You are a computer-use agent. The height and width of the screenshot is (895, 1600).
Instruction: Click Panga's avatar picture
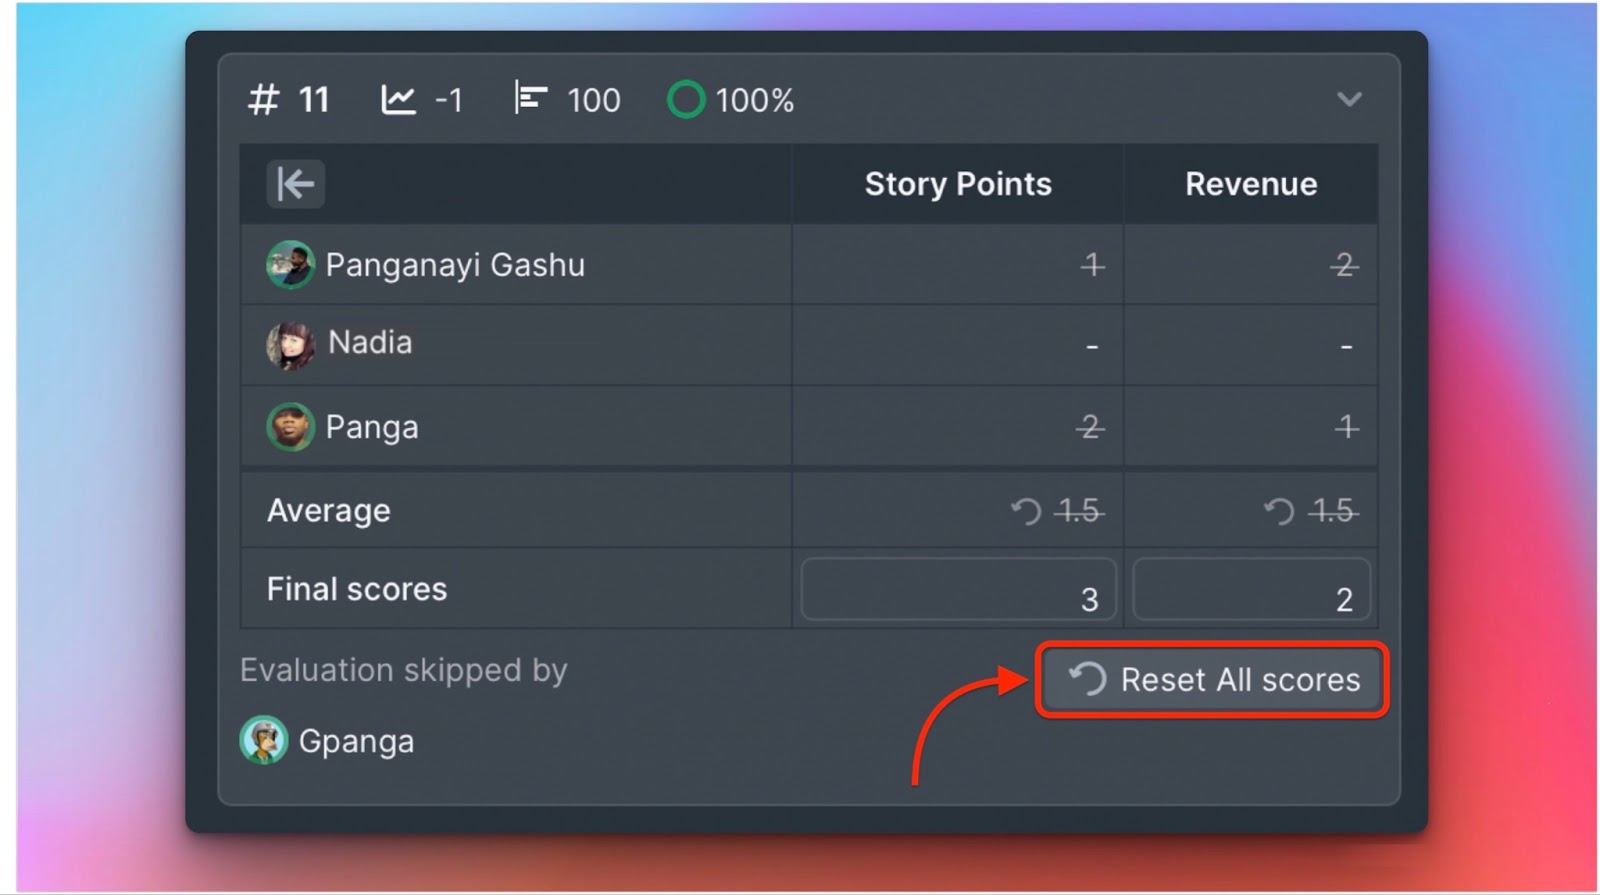click(290, 427)
